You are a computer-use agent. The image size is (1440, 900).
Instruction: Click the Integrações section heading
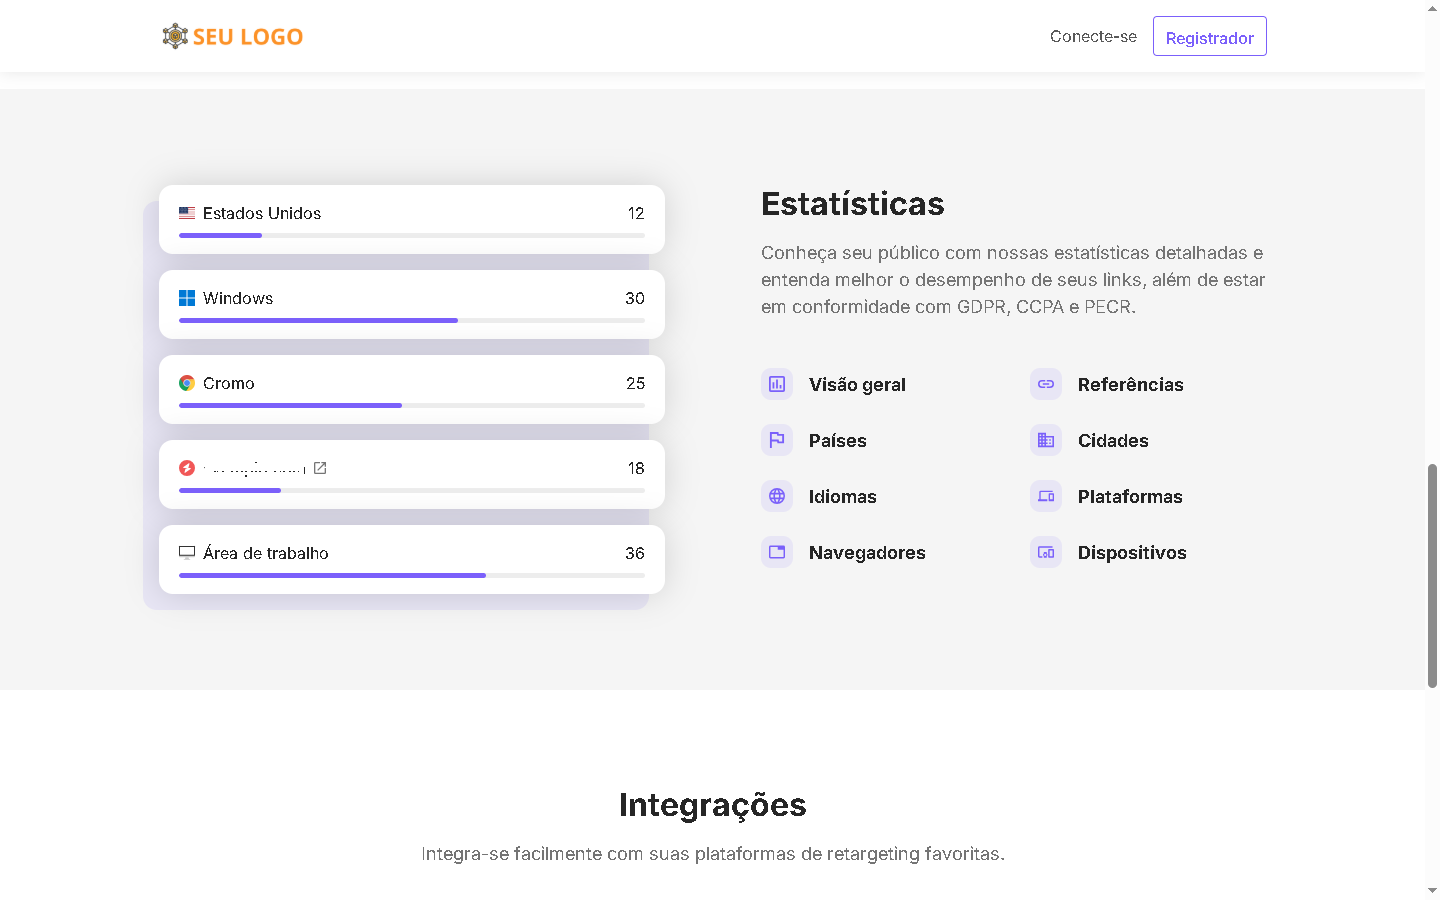(x=712, y=805)
